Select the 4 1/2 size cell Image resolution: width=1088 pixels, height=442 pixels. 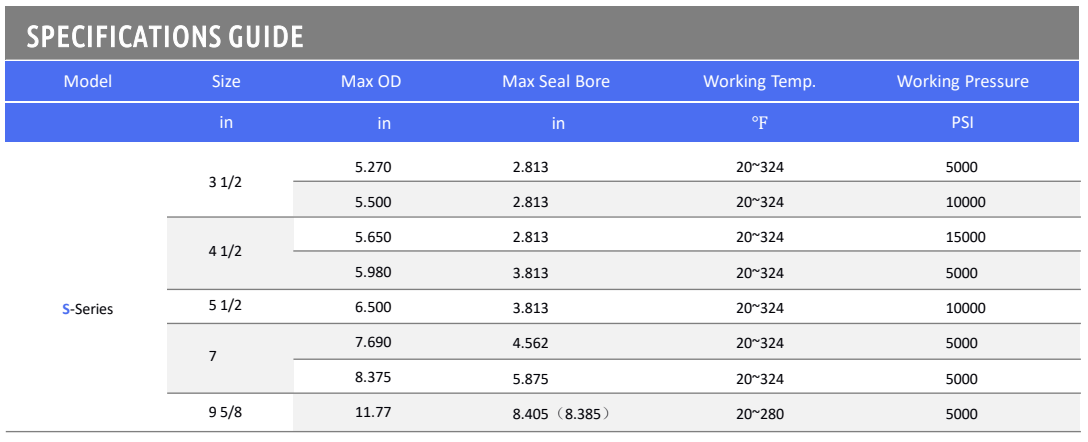point(225,251)
